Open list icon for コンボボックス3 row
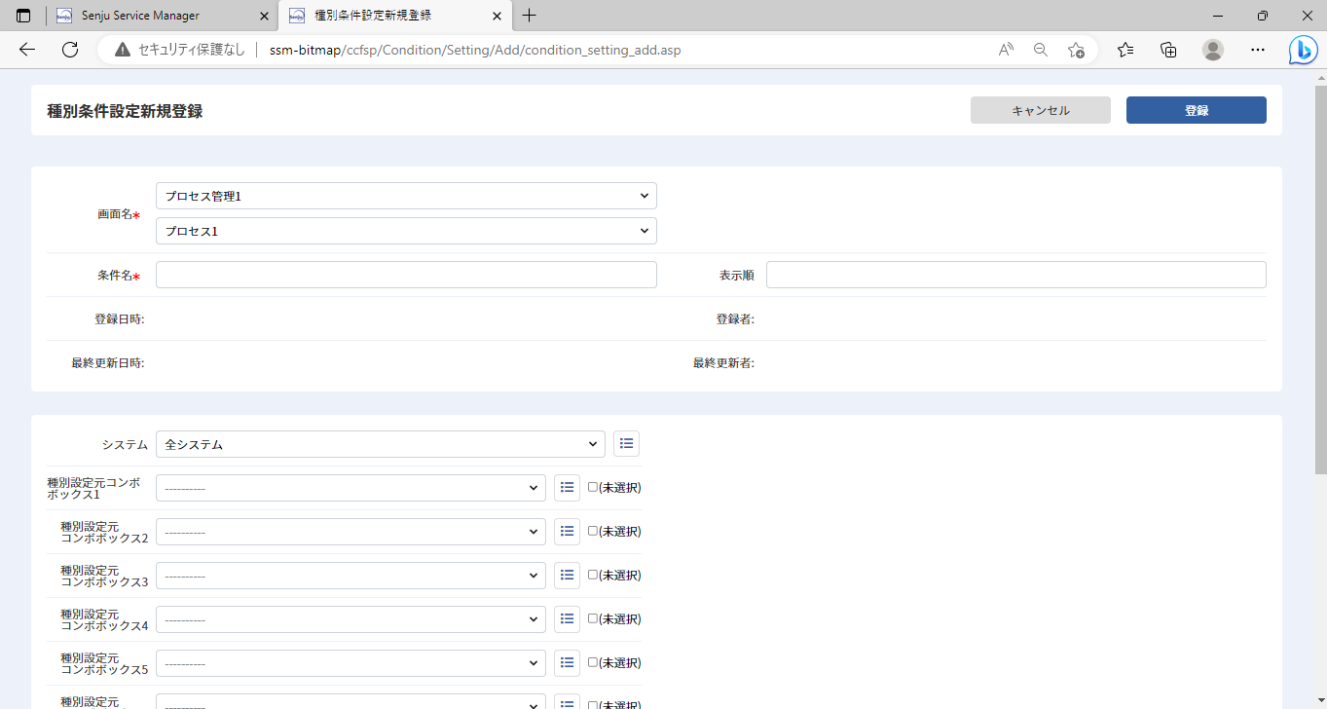This screenshot has width=1327, height=709. pyautogui.click(x=567, y=576)
